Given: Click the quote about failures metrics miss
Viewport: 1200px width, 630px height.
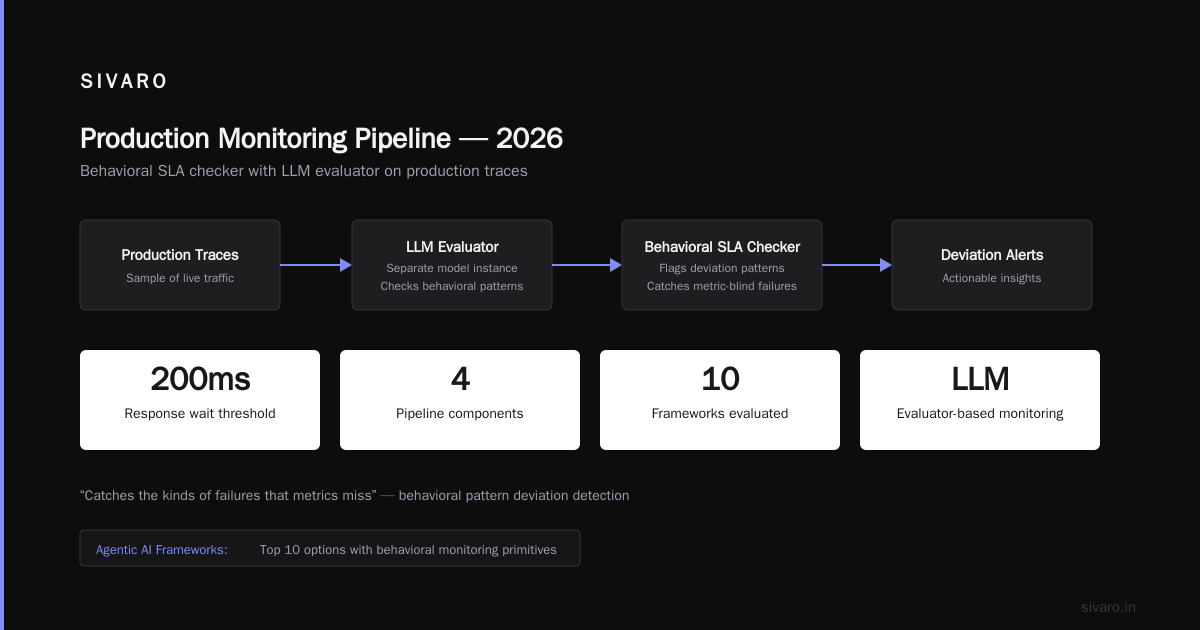Looking at the screenshot, I should tap(355, 495).
